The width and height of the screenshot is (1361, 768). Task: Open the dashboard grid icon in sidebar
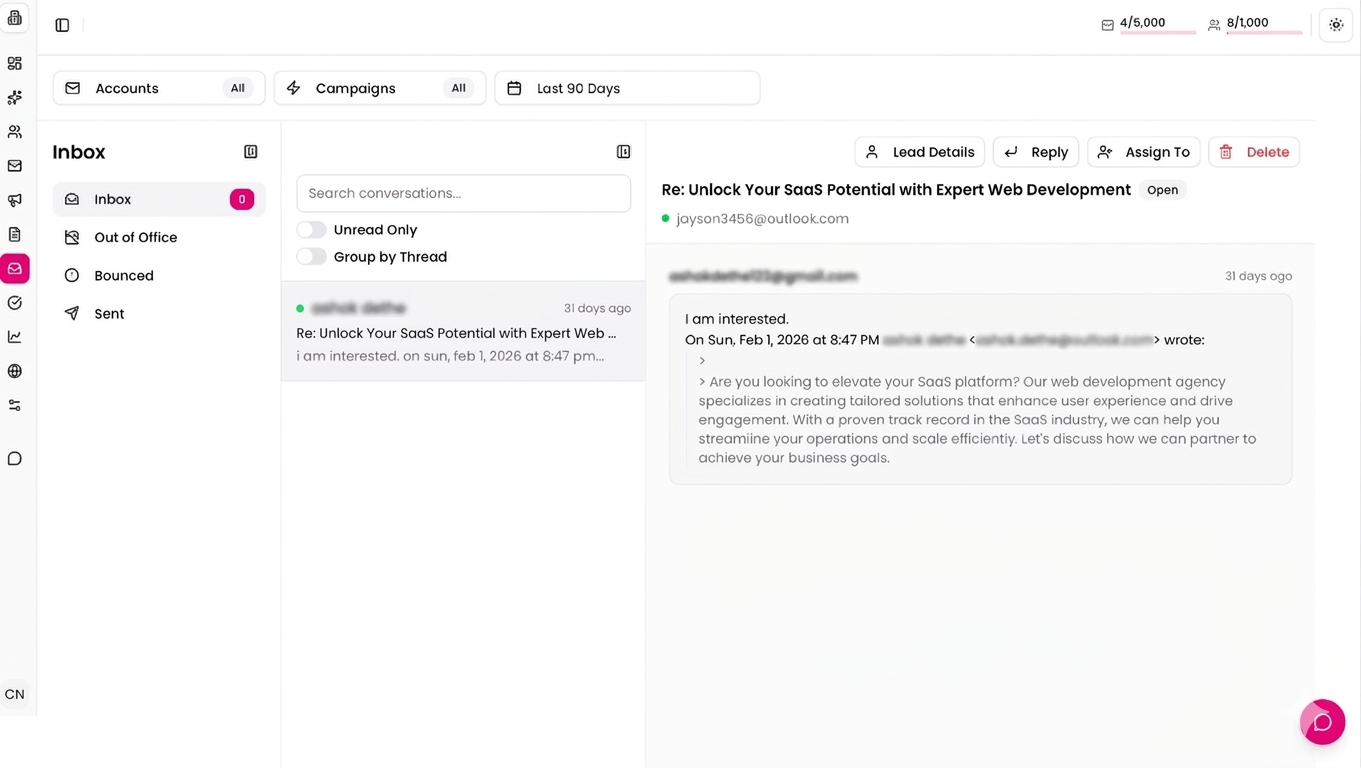tap(14, 63)
